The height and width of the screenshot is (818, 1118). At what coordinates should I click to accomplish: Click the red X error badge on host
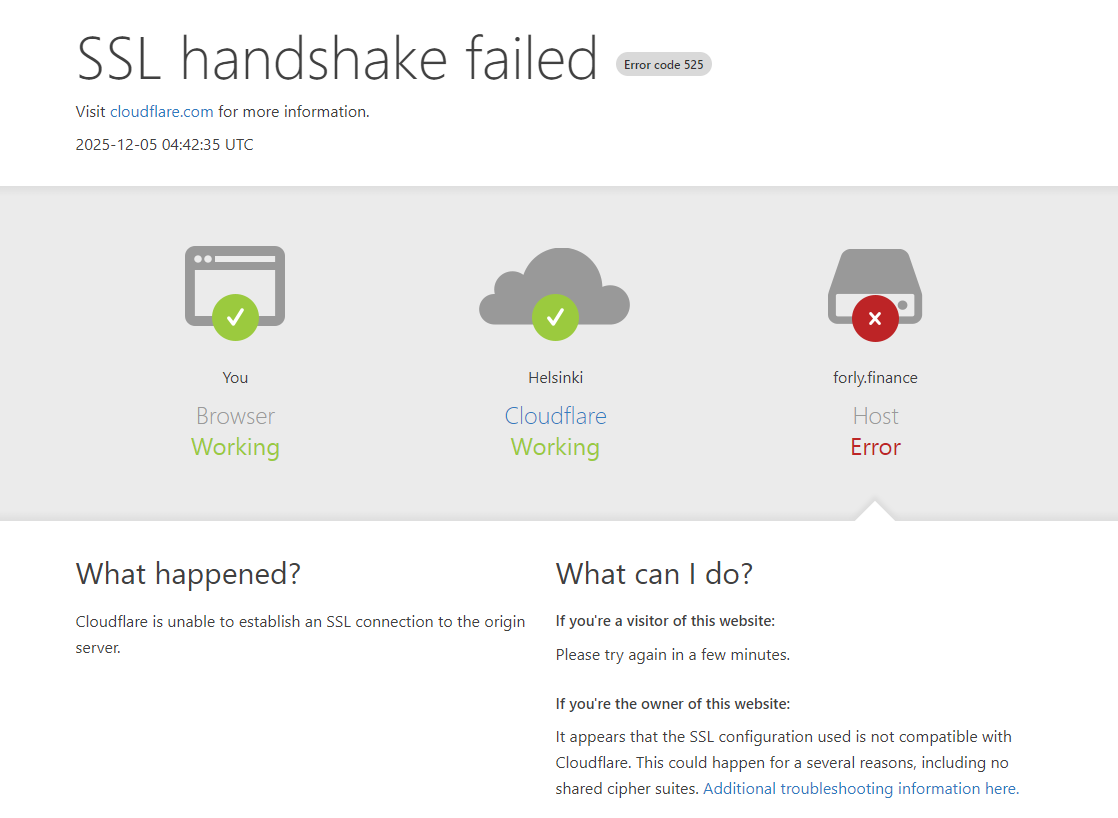[875, 319]
